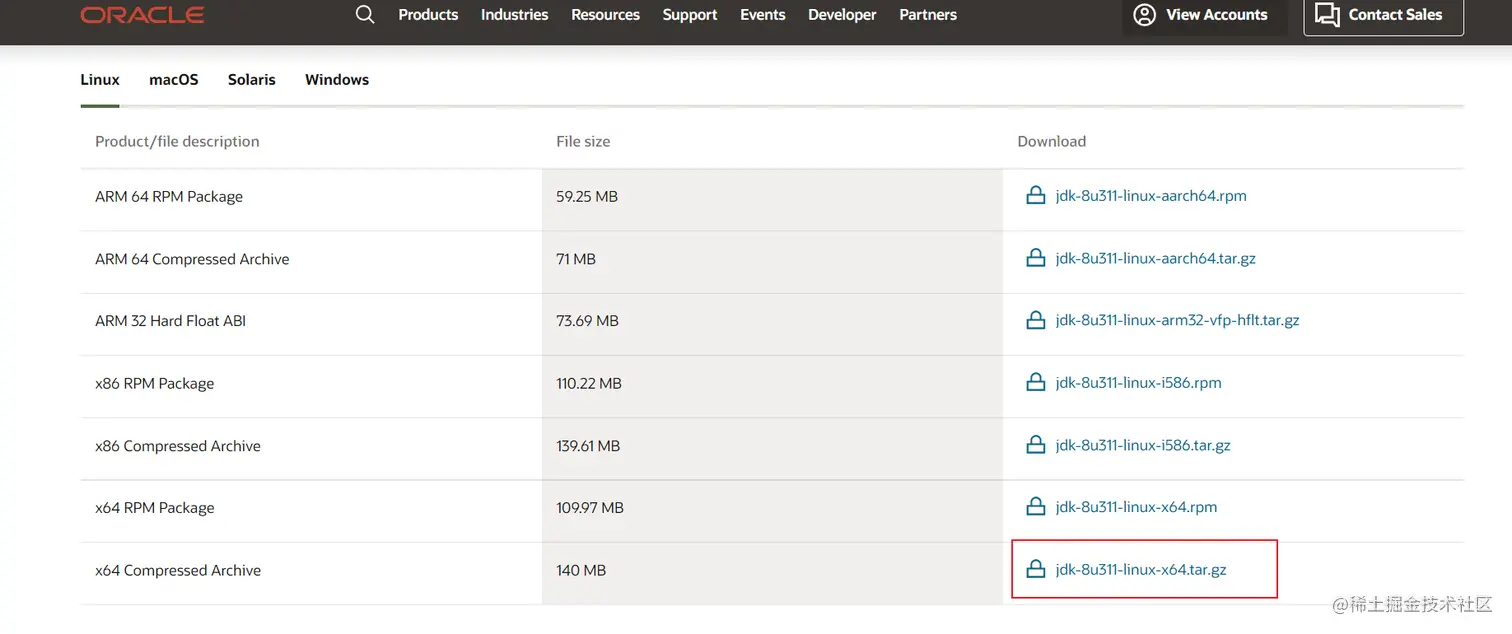Open the Events menu
1512x634 pixels.
(x=763, y=15)
